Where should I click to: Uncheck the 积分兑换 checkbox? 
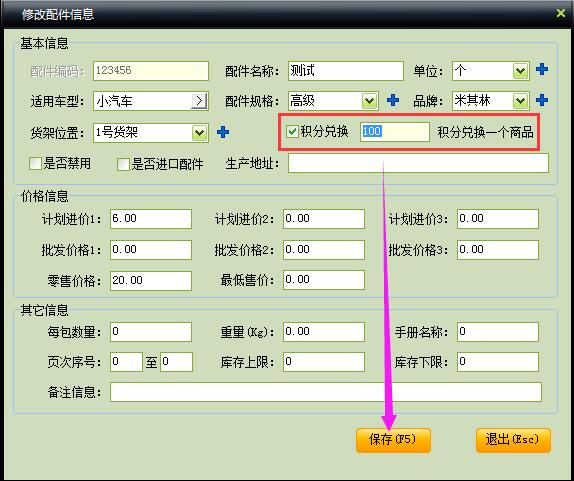click(292, 131)
